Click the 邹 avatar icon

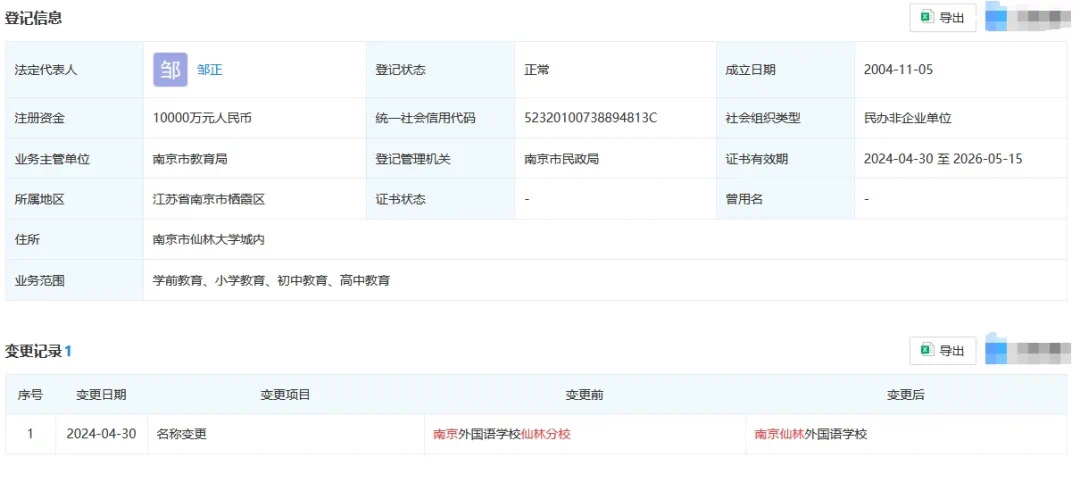pyautogui.click(x=170, y=70)
